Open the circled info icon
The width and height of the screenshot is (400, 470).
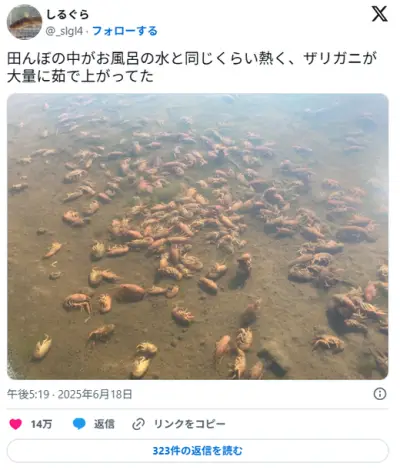(380, 394)
